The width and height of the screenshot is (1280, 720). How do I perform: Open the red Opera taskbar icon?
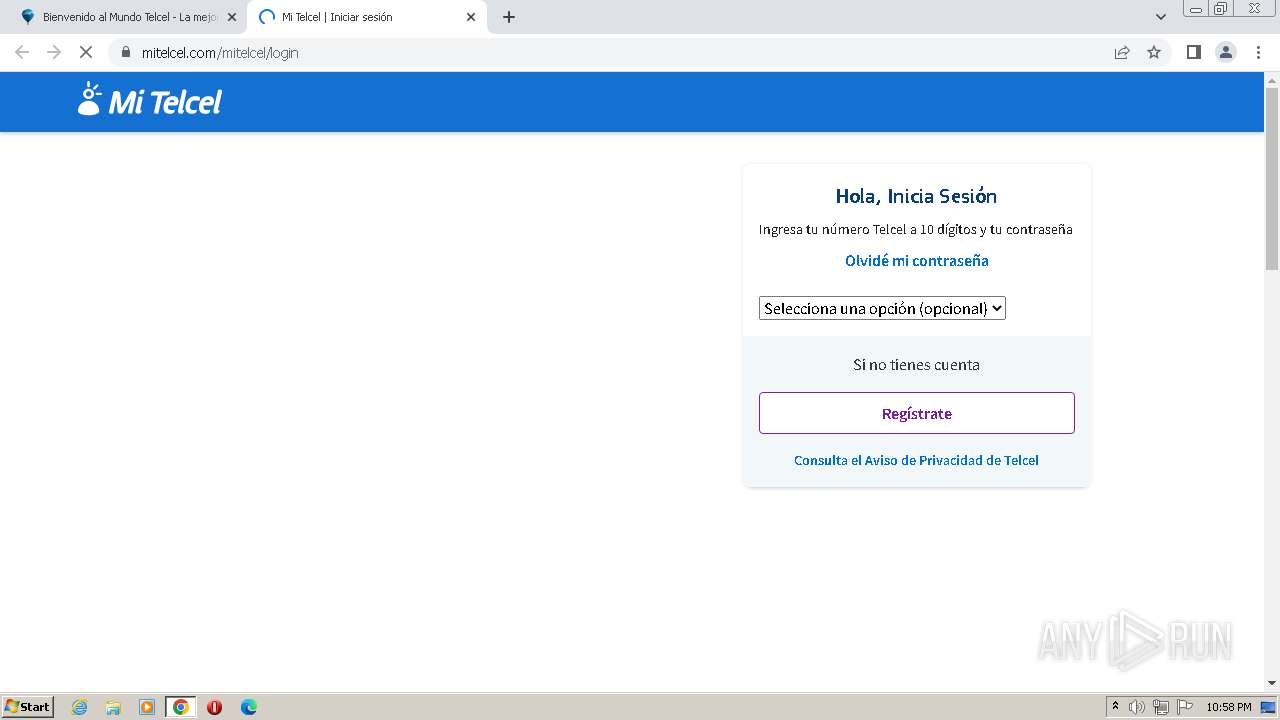click(214, 707)
